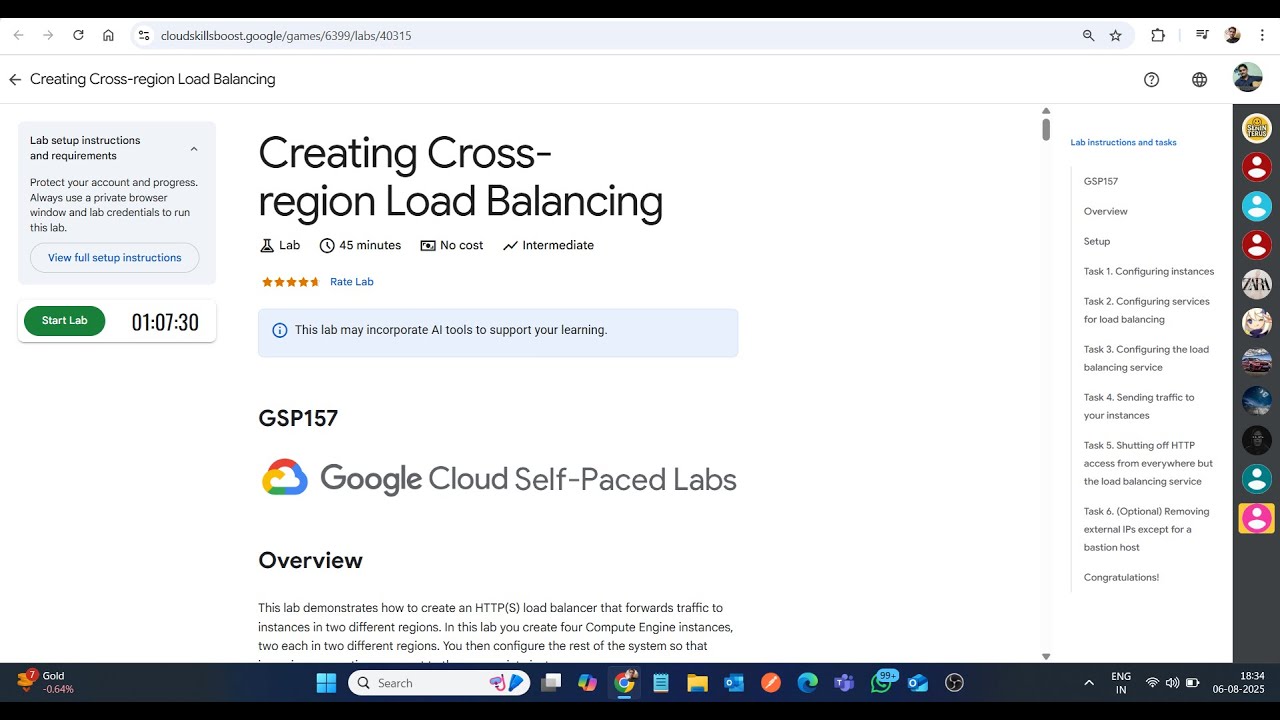
Task: Click the Start Lab button
Action: click(x=64, y=321)
